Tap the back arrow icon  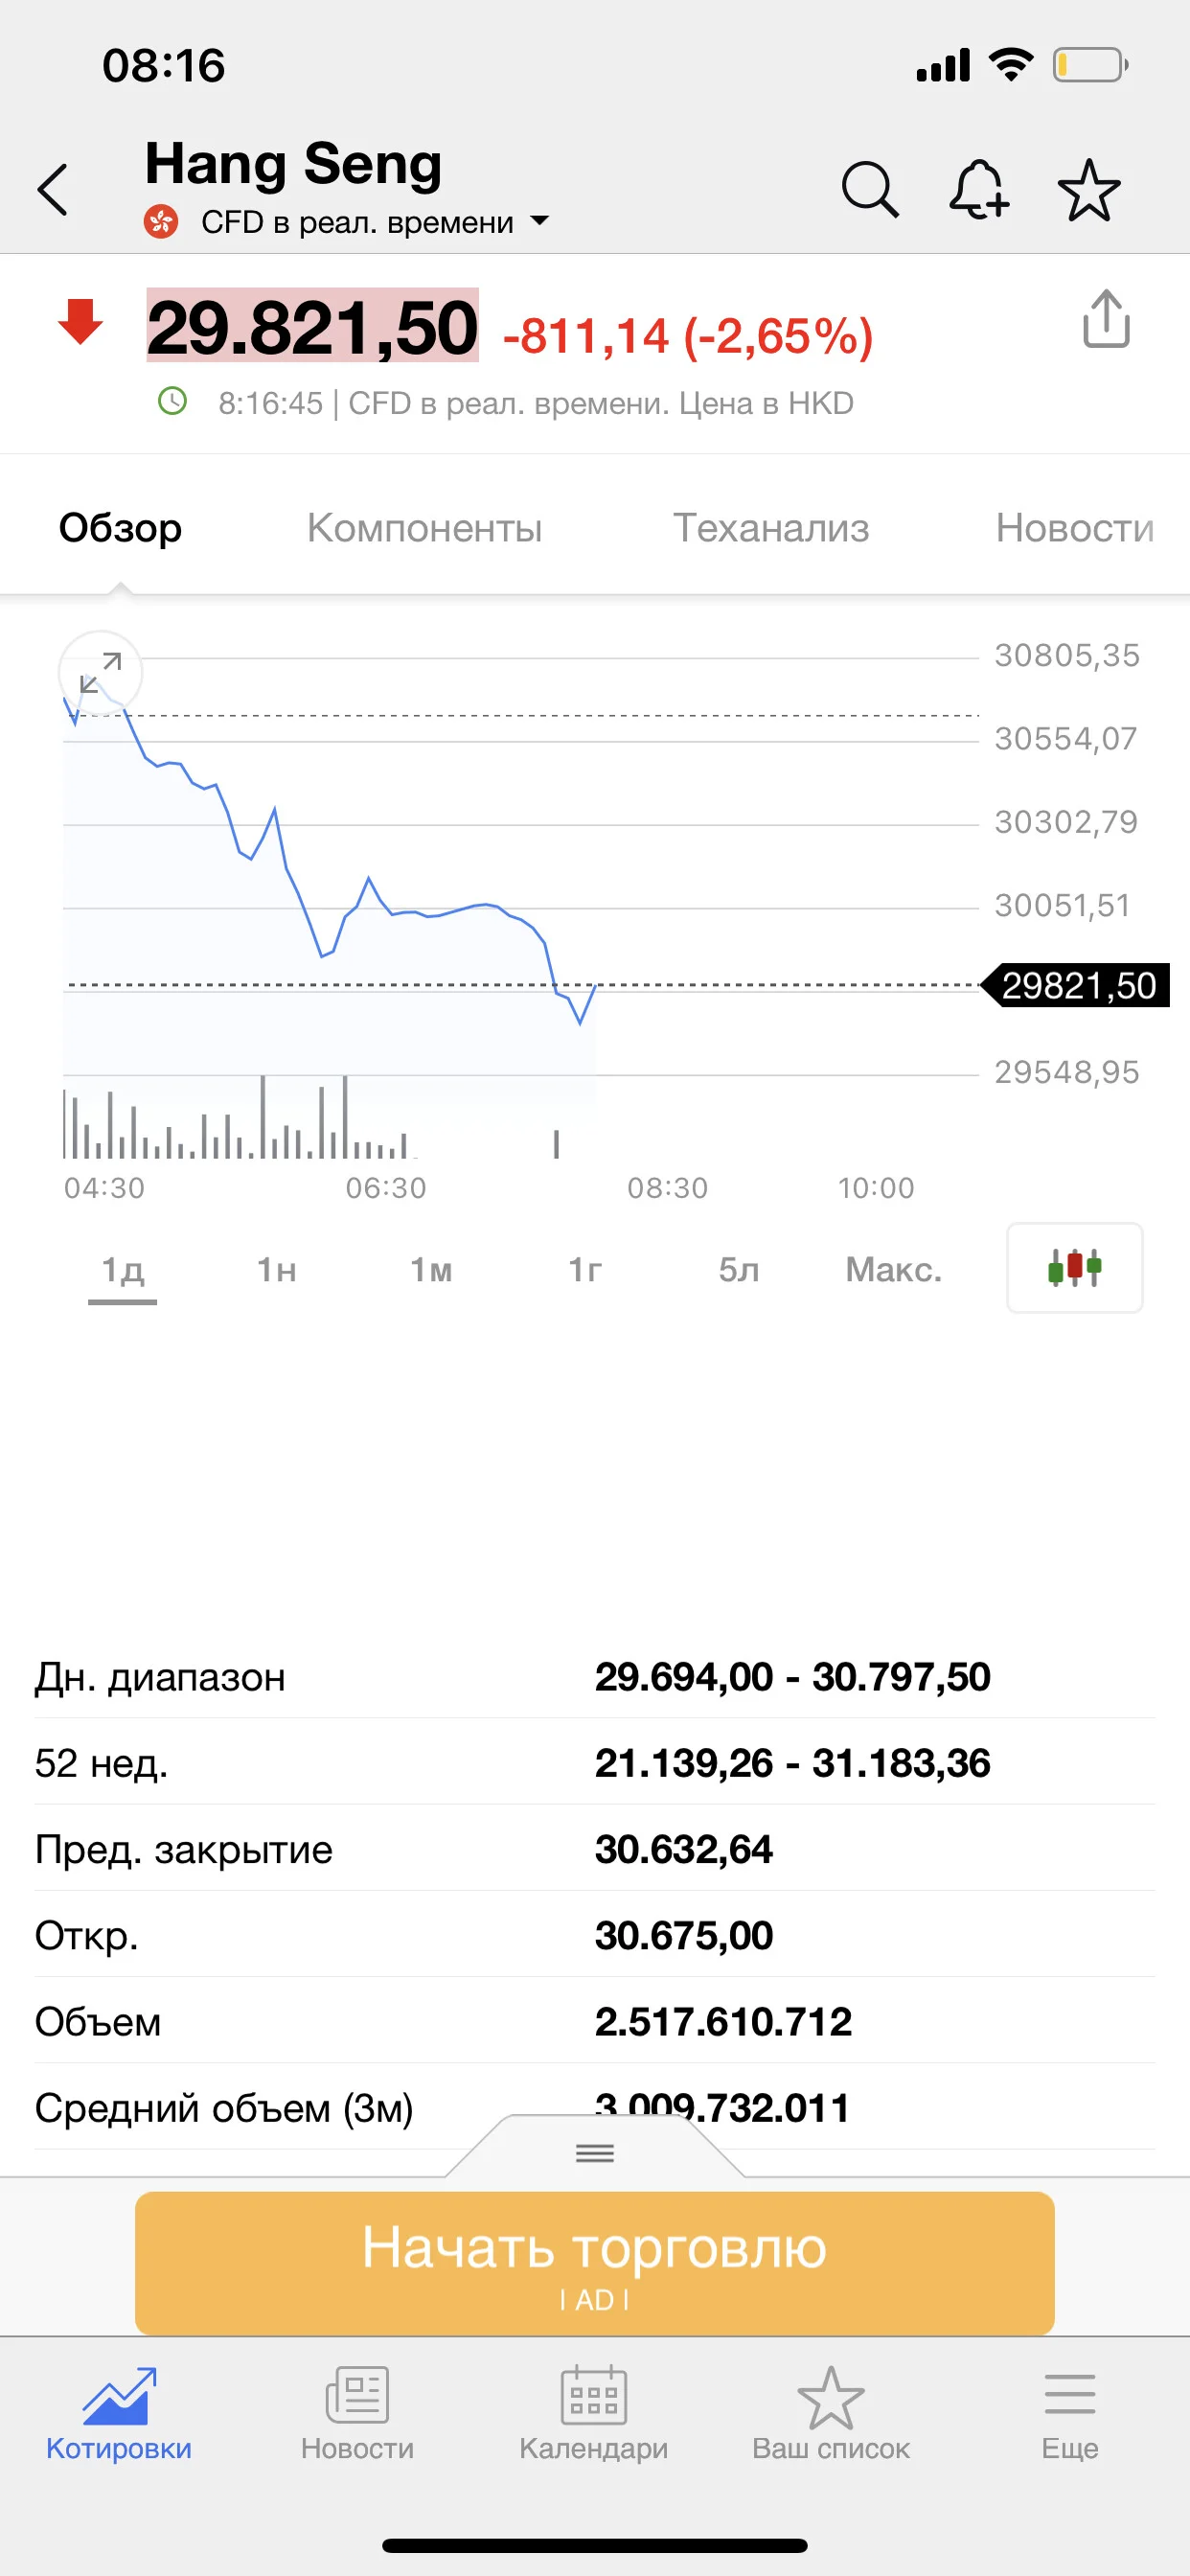(53, 189)
